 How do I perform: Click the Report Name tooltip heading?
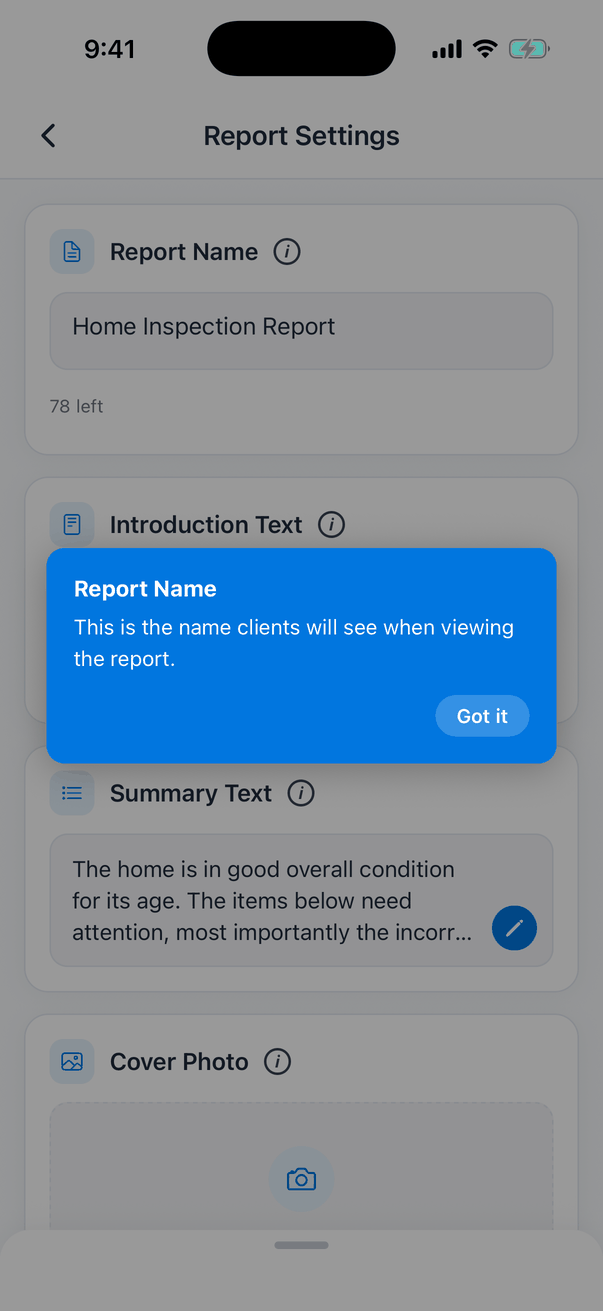coord(145,589)
